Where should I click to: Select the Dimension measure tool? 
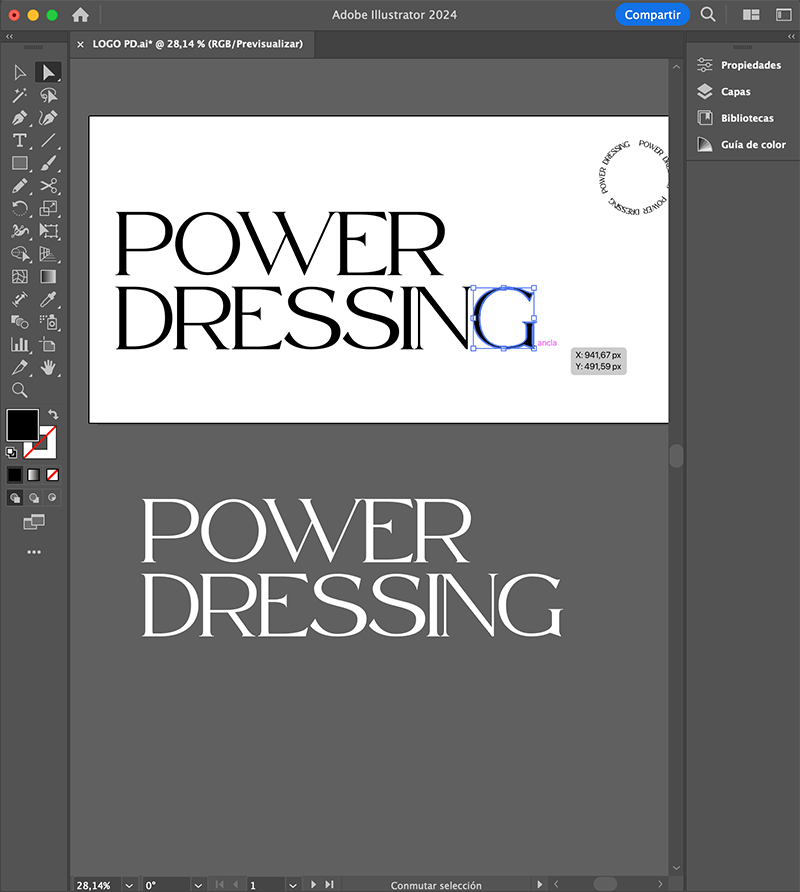pos(19,299)
